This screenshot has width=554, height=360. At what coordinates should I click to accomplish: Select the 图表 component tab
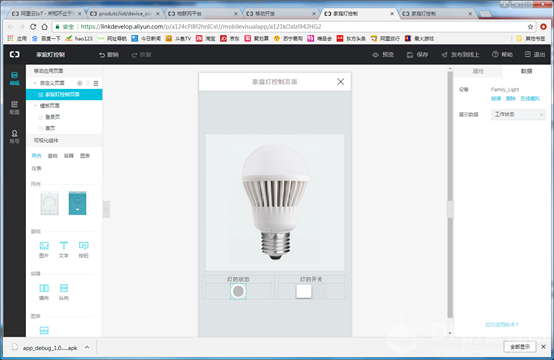85,156
